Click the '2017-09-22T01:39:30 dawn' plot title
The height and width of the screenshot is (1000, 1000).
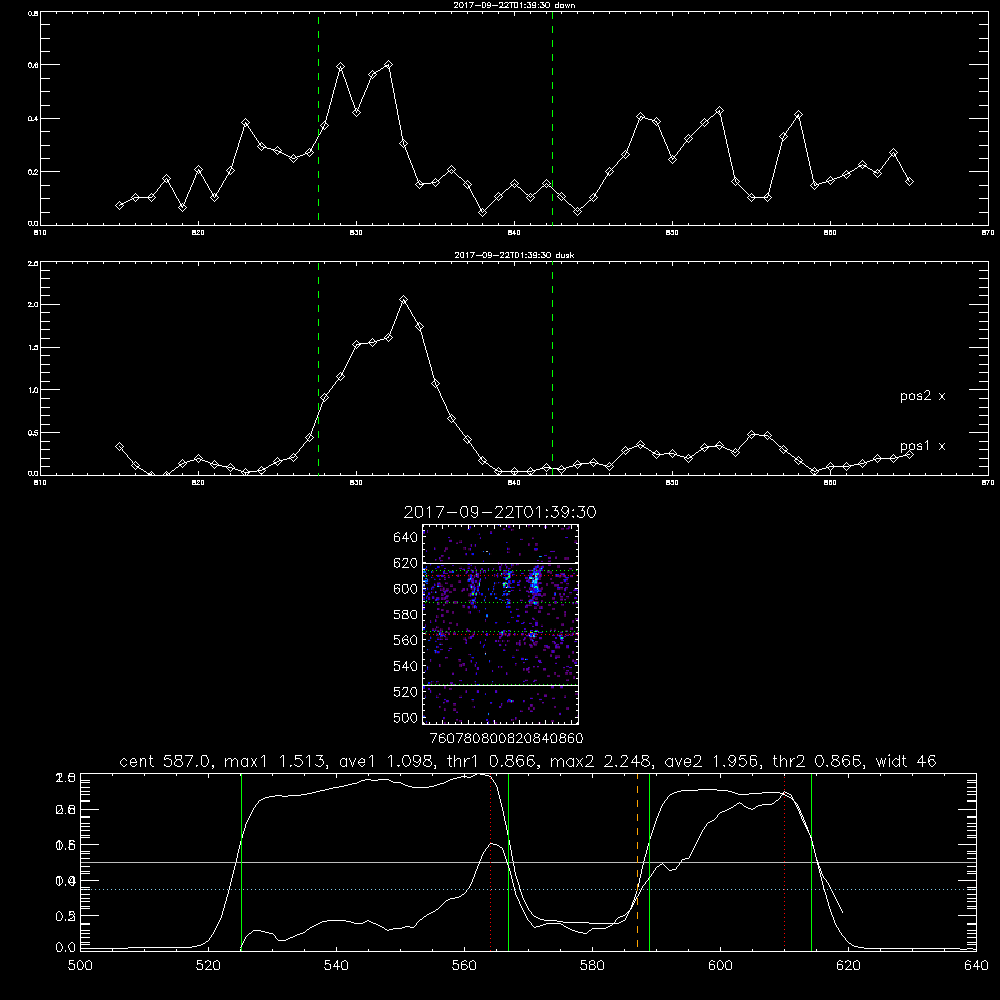[514, 5]
